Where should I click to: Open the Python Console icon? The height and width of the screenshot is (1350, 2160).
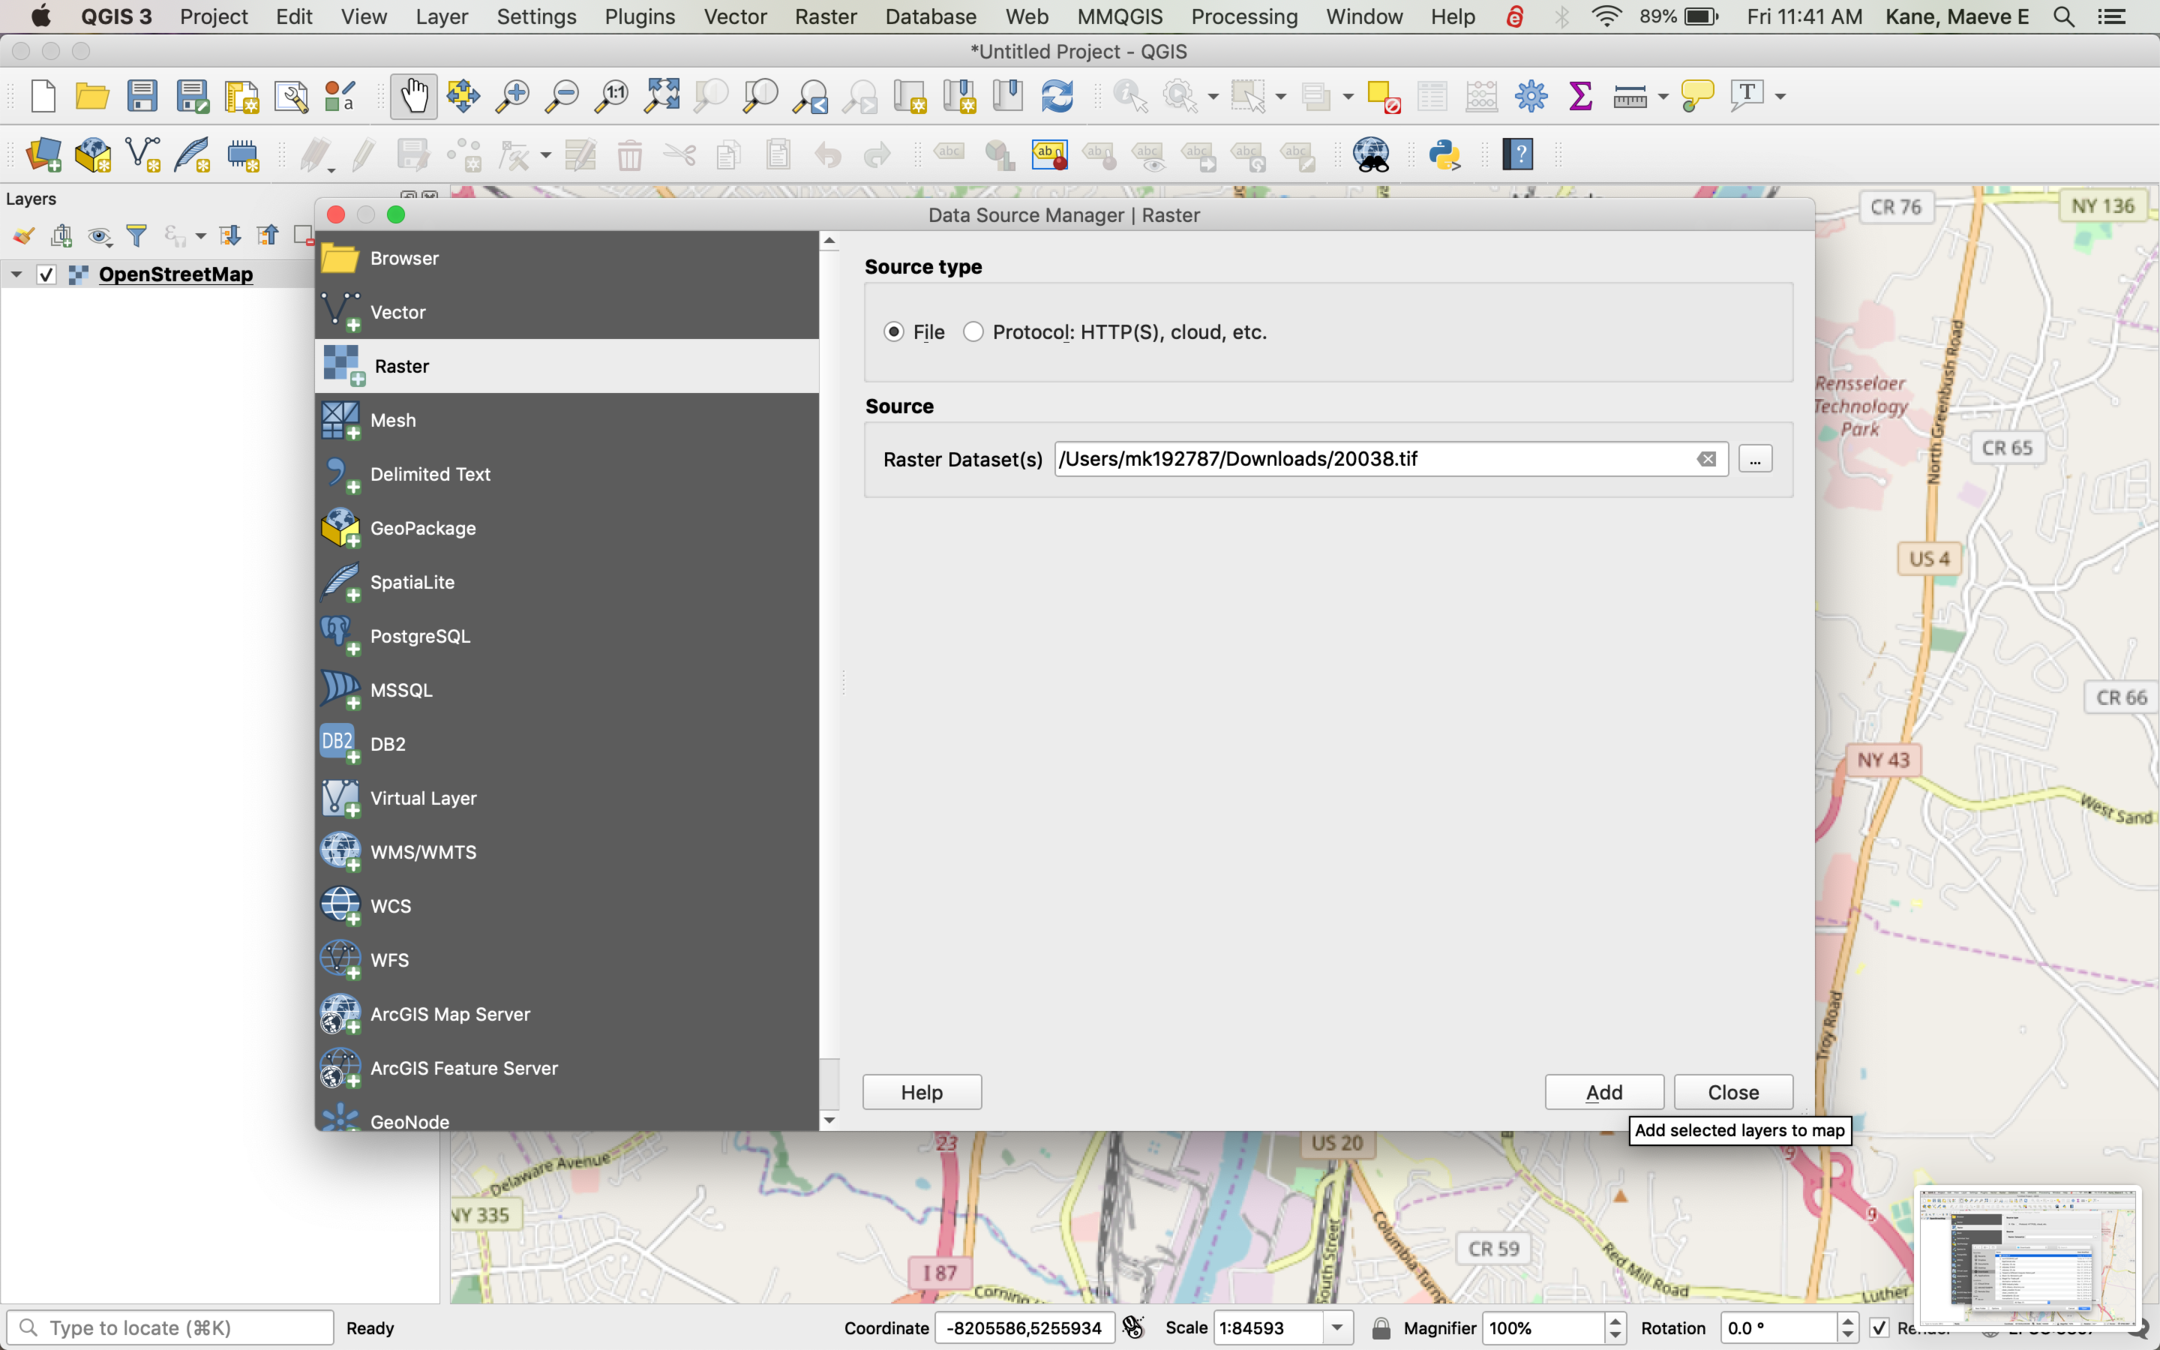(x=1444, y=155)
